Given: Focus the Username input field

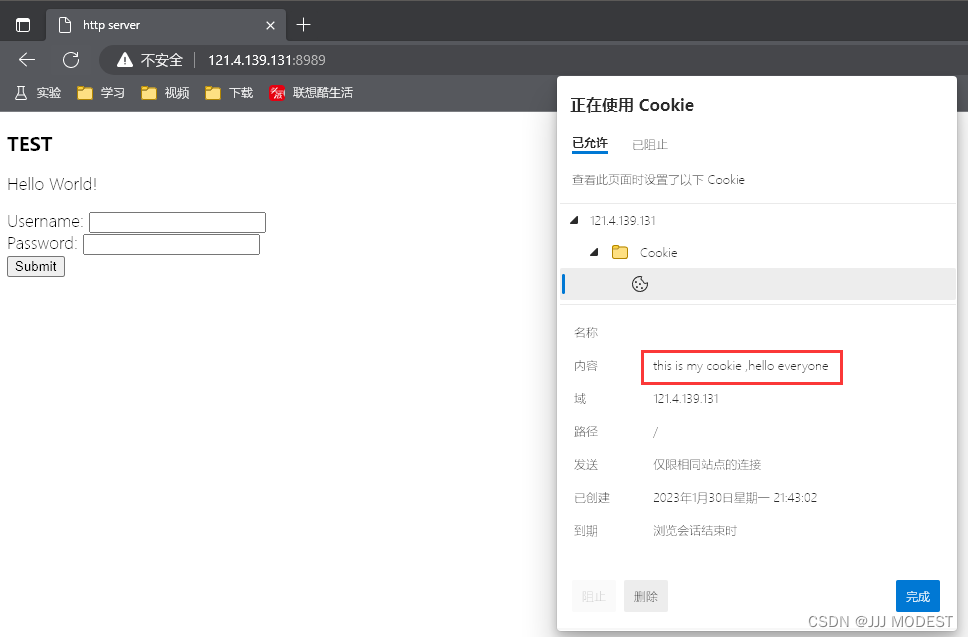Looking at the screenshot, I should click(177, 222).
